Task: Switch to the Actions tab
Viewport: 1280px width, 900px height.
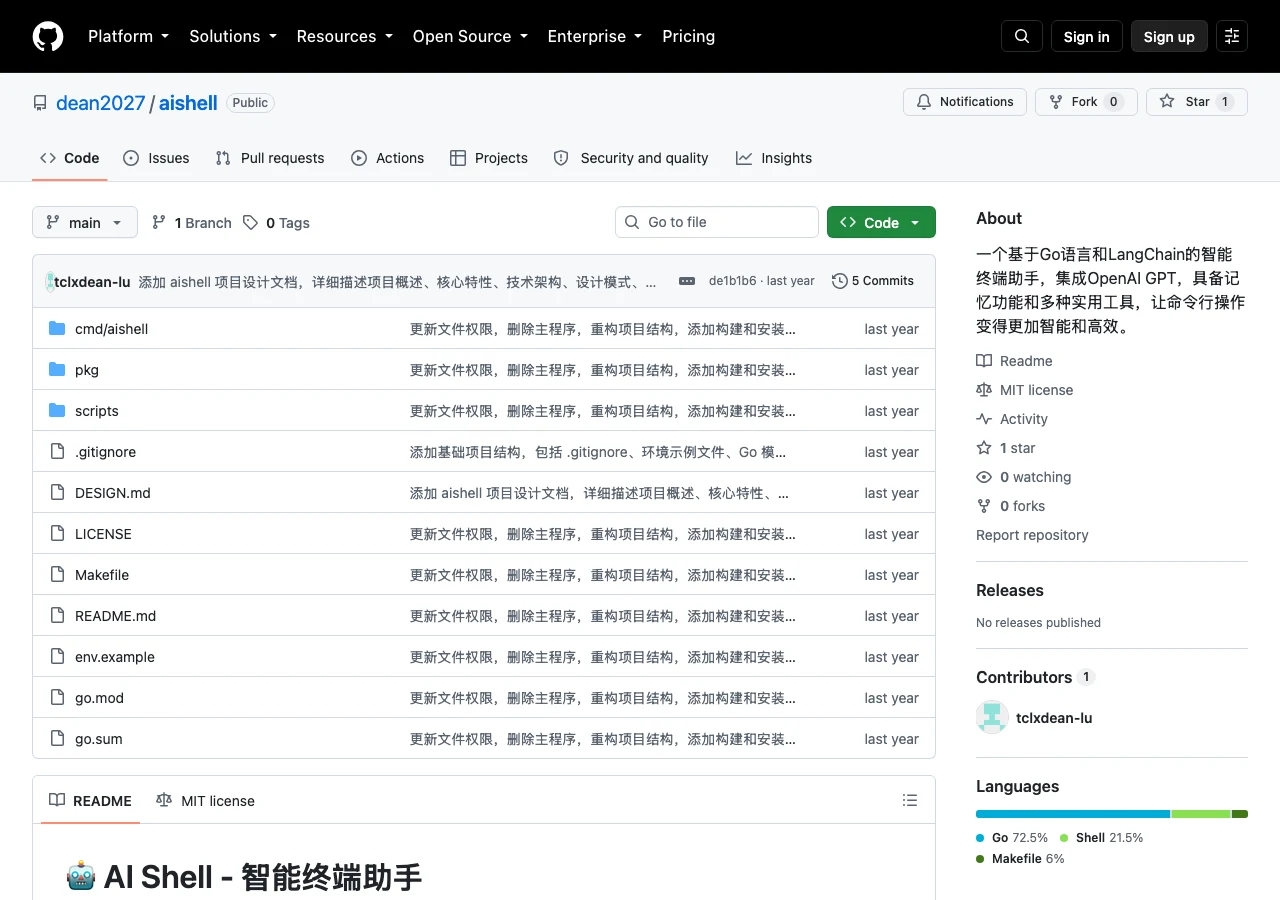Action: tap(387, 158)
